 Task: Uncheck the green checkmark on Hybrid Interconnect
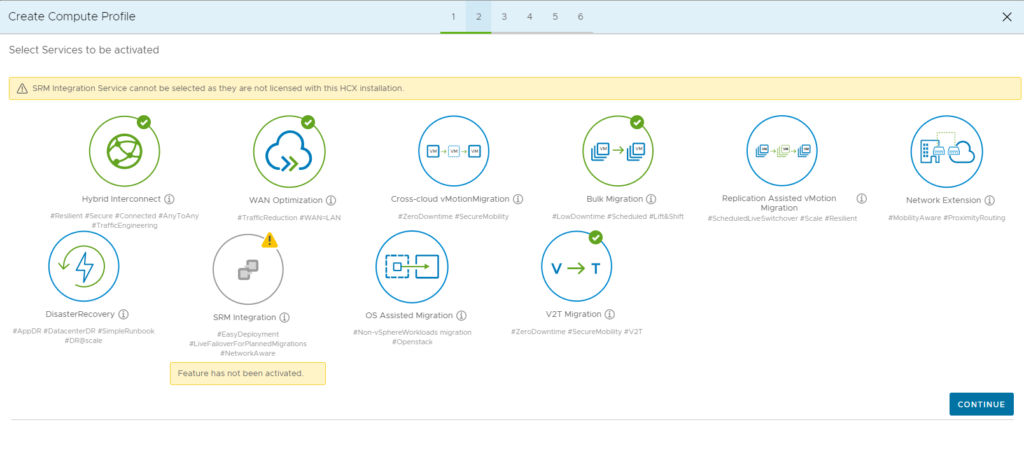coord(144,122)
